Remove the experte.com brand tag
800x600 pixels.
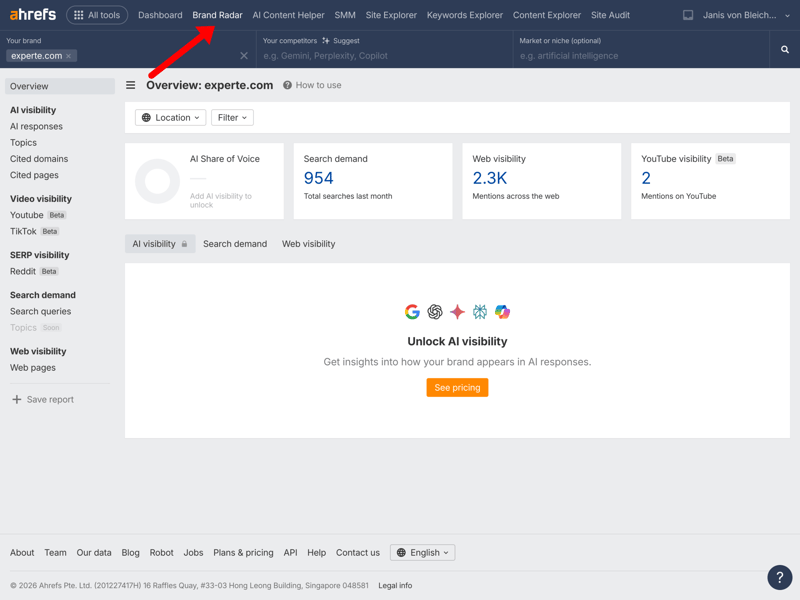point(69,57)
